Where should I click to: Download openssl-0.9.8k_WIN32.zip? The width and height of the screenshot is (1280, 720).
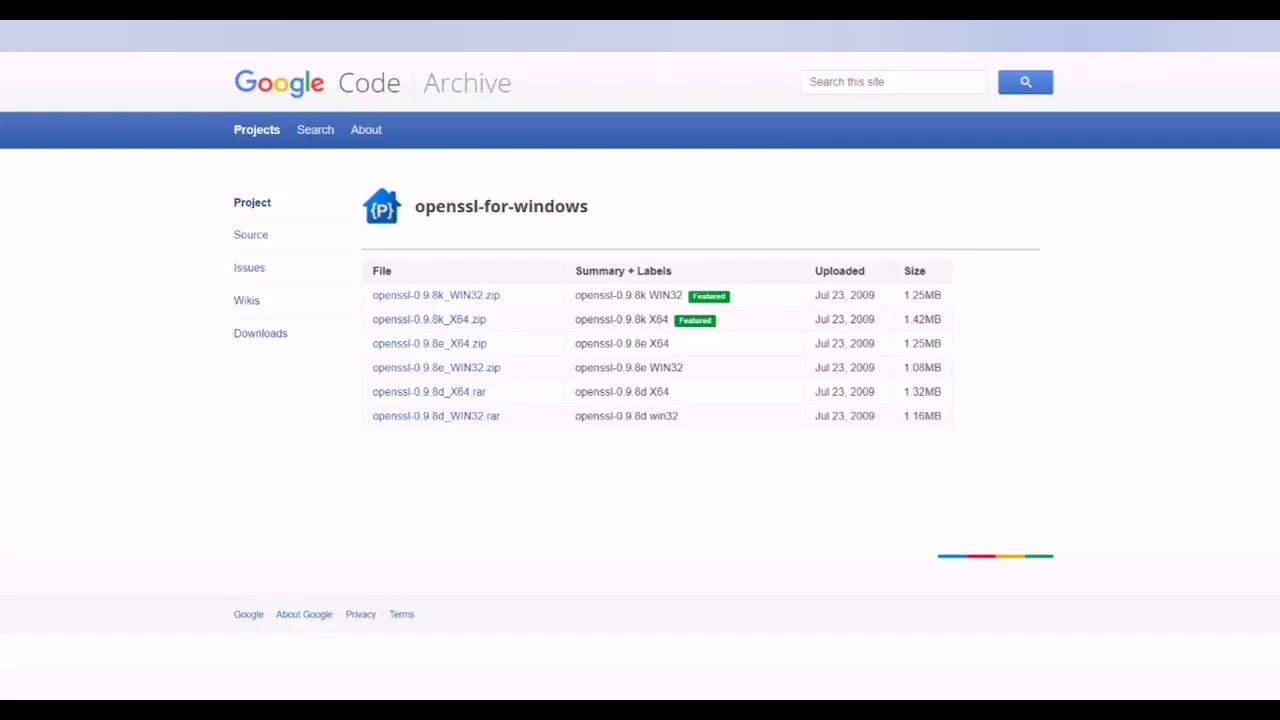pos(436,295)
